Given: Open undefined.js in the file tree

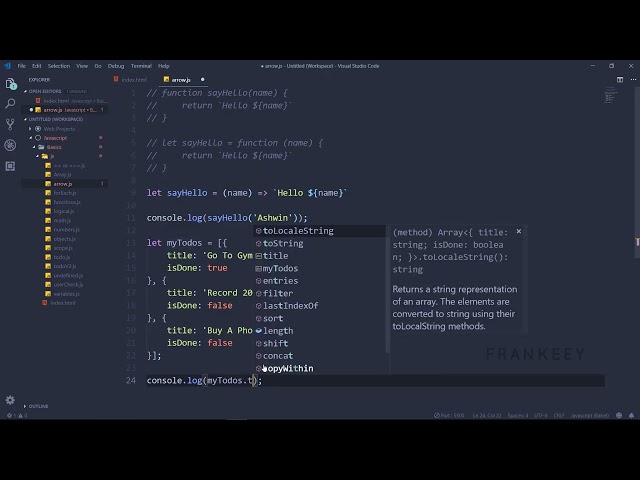Looking at the screenshot, I should tap(68, 276).
